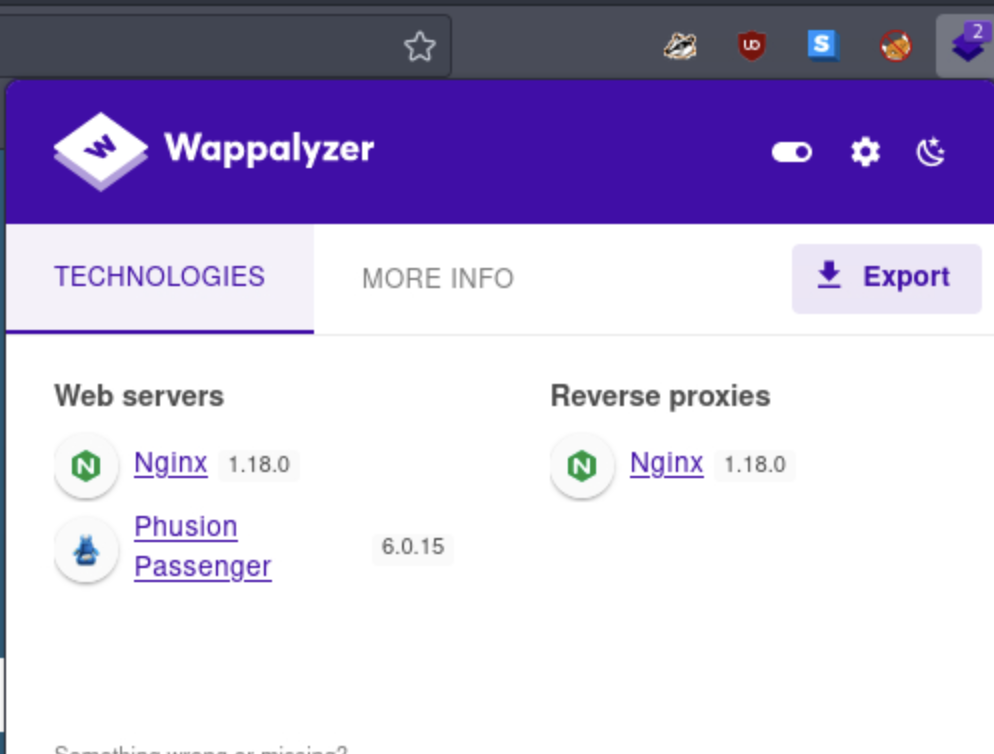Open the Wappalyzer toolbar icon showing badge 2

click(x=965, y=45)
